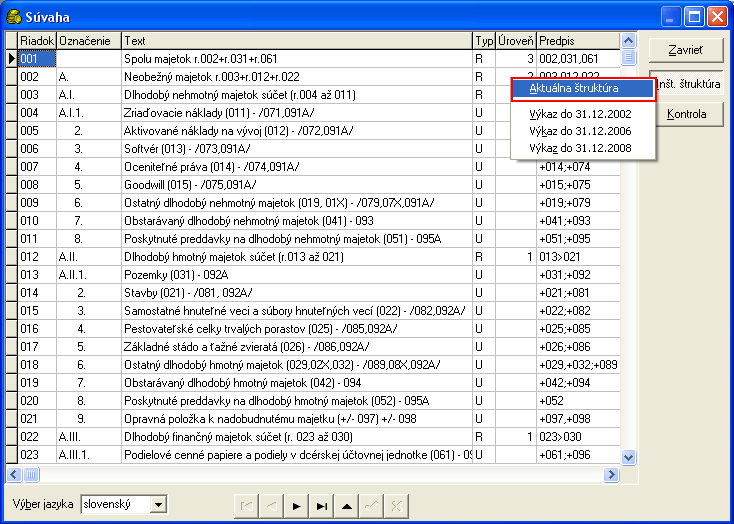This screenshot has height=524, width=734.
Task: Click the Označenie column header
Action: (x=88, y=41)
